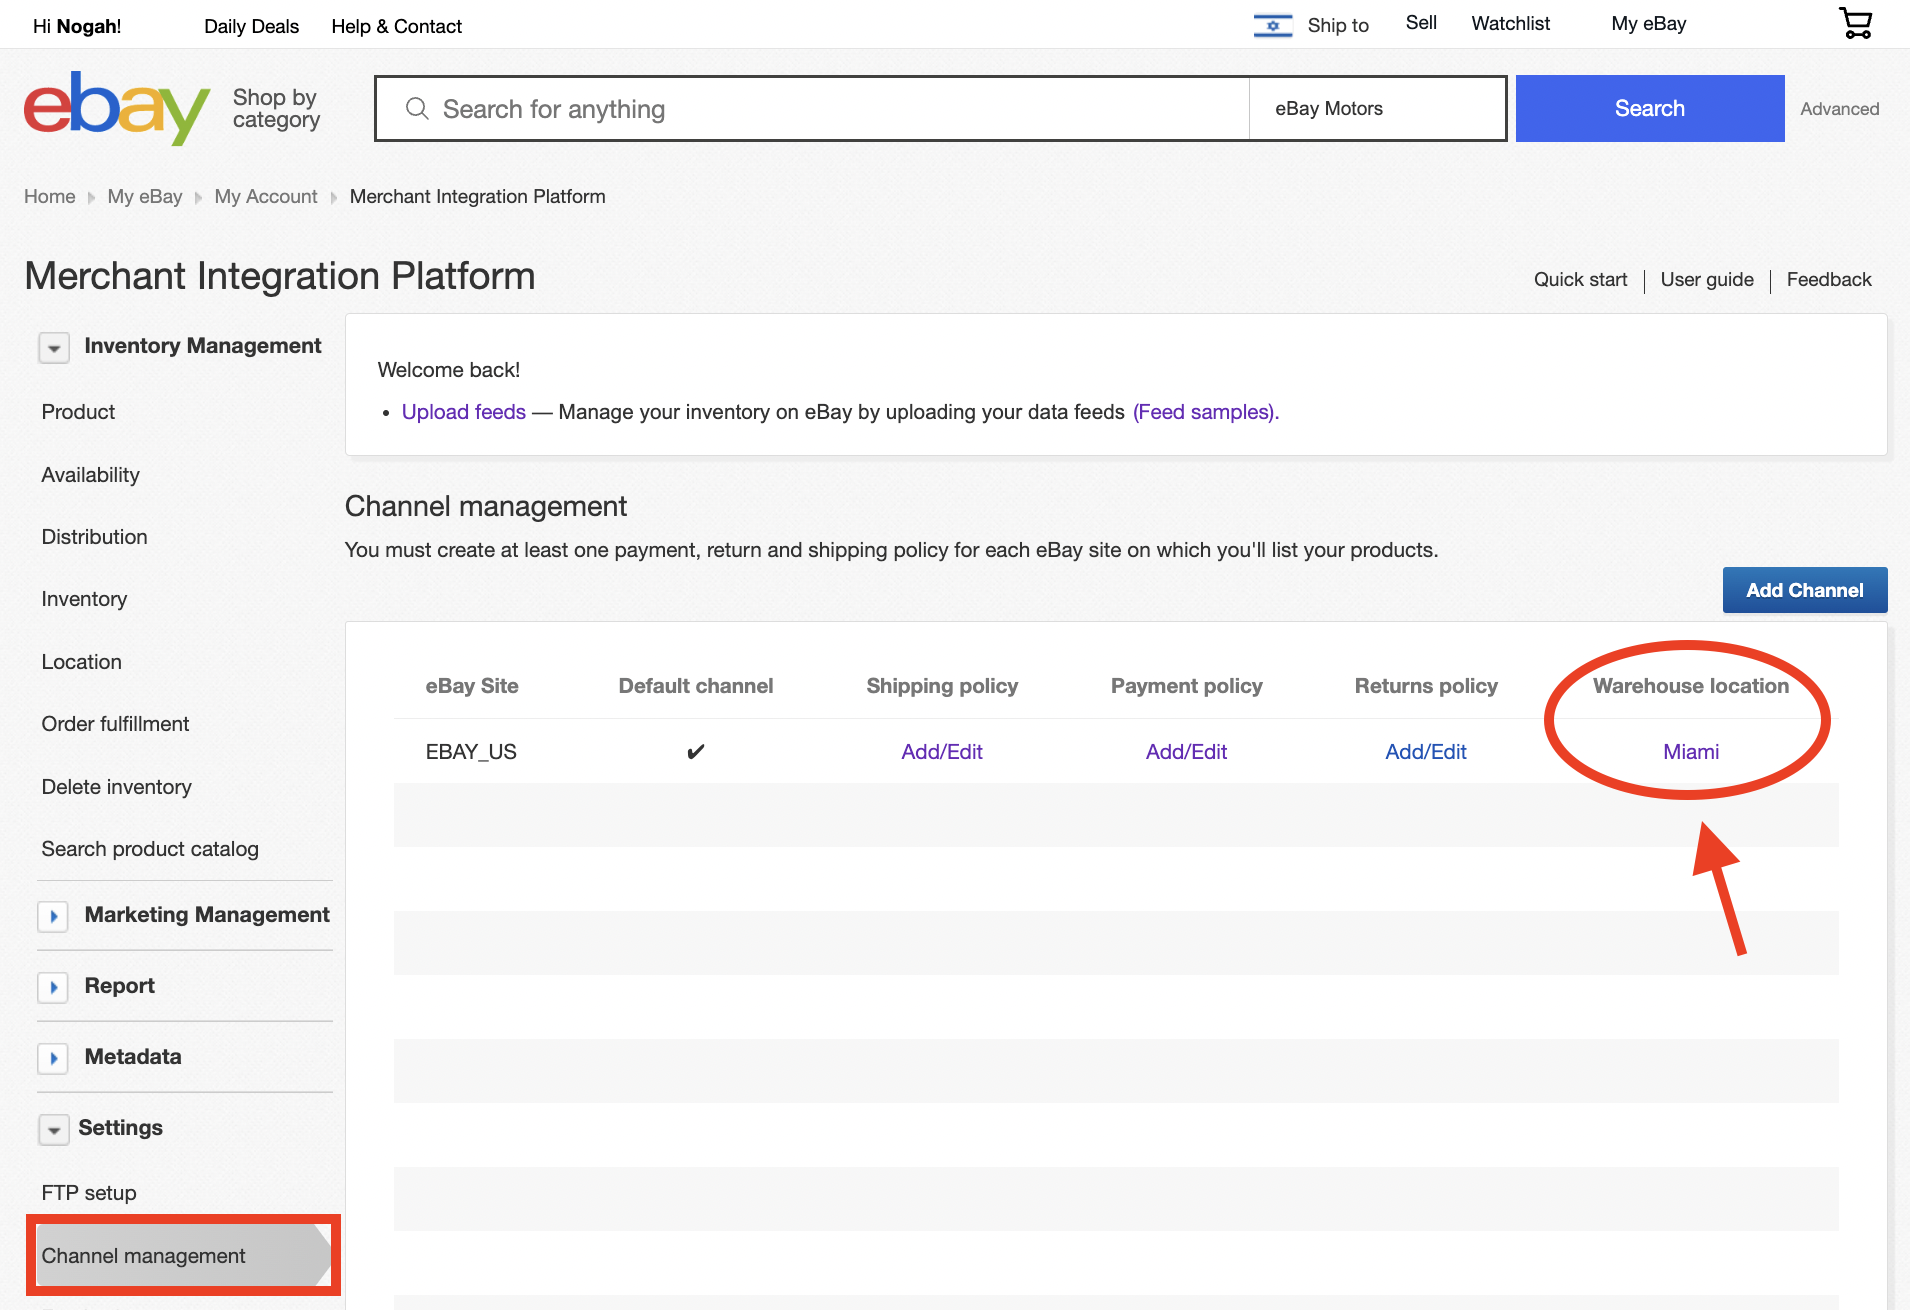The width and height of the screenshot is (1910, 1310).
Task: Click Sell in the top bar
Action: coord(1421,23)
